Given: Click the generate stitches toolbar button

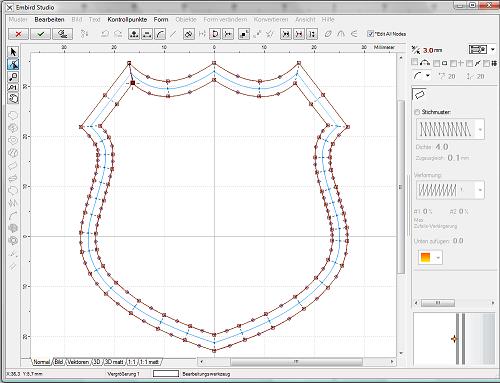Looking at the screenshot, I should tap(62, 34).
